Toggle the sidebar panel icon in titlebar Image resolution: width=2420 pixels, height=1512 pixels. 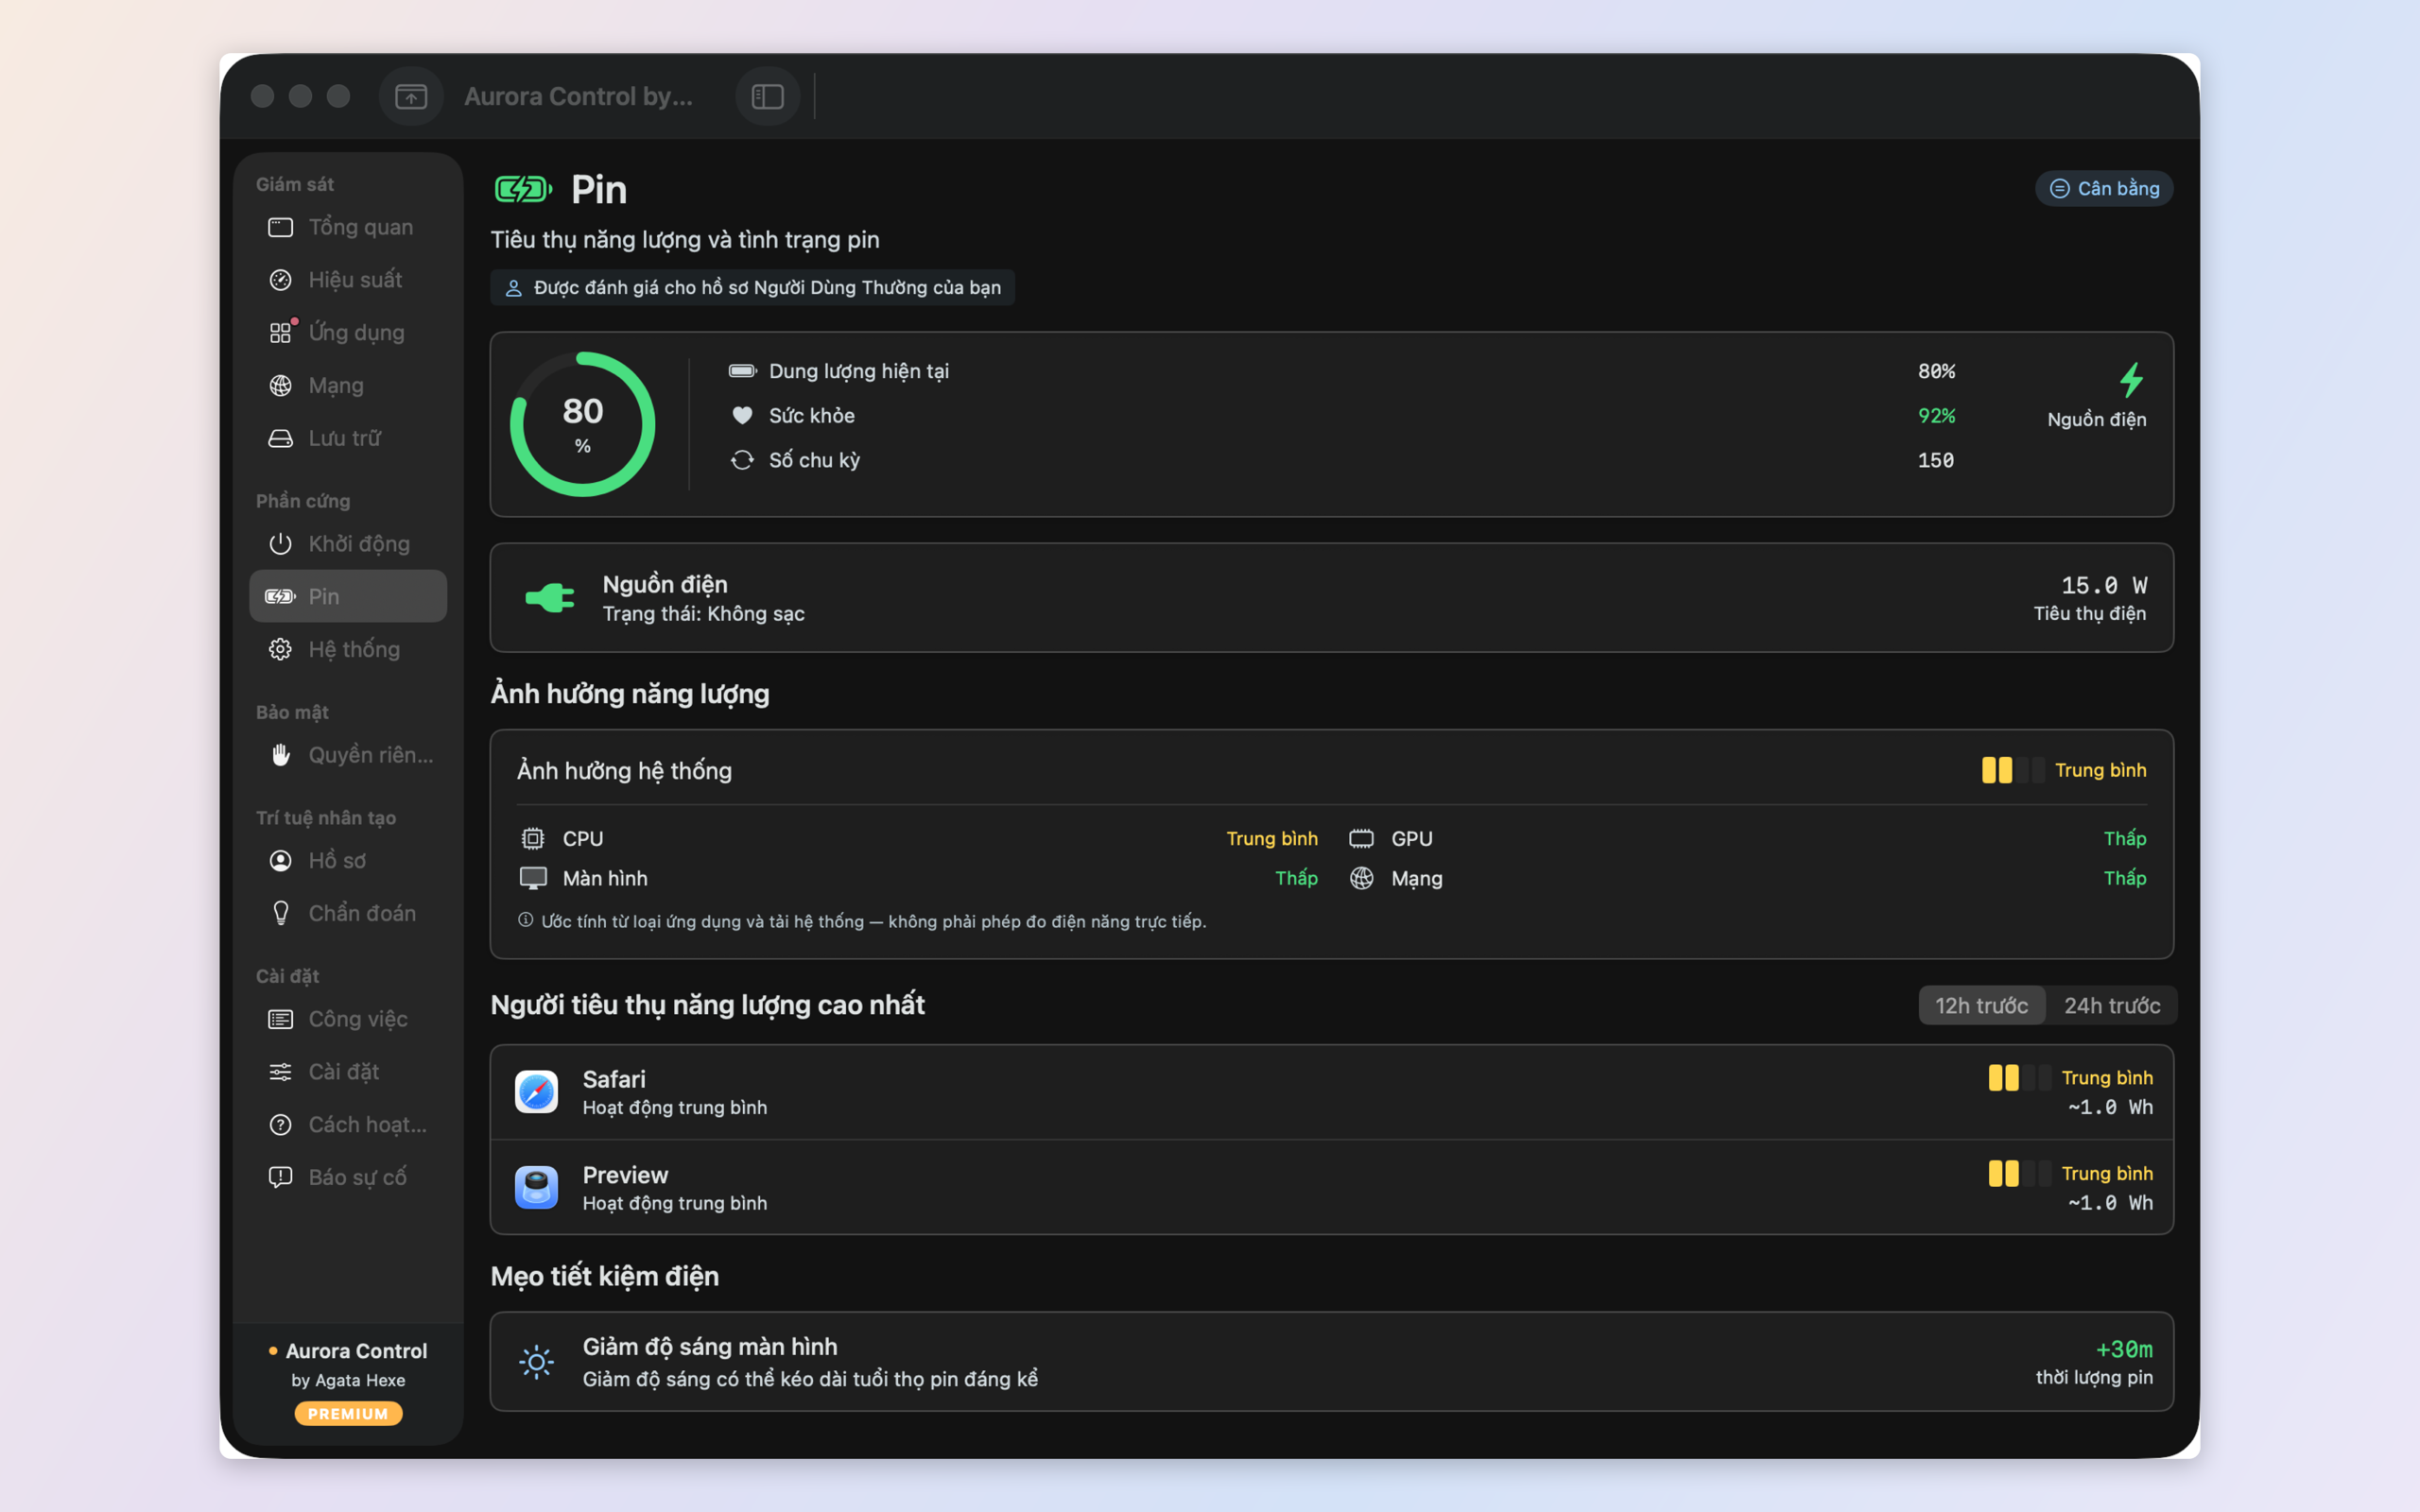pos(767,96)
